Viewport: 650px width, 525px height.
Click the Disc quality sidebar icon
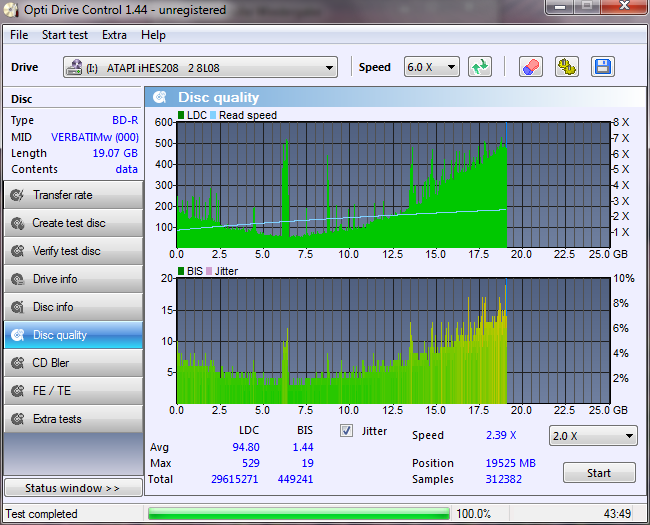tap(17, 335)
